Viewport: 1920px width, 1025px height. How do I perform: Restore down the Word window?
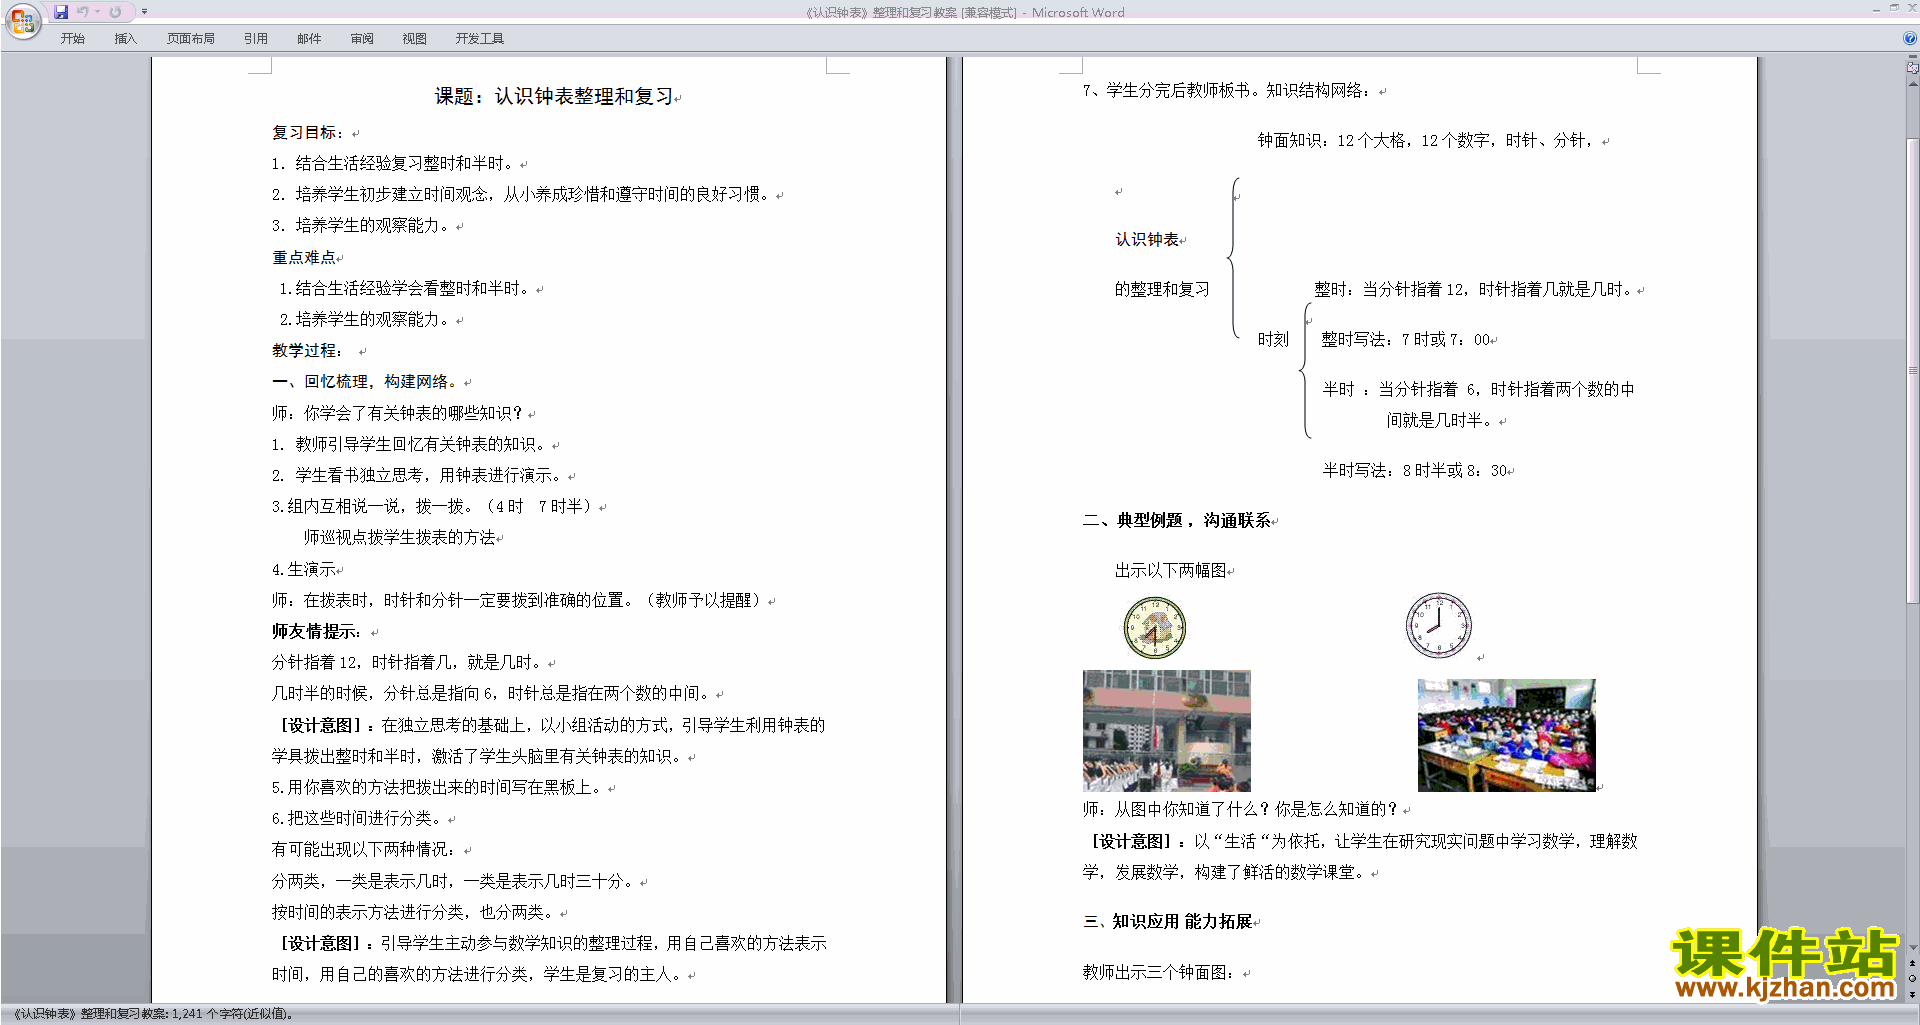1894,9
